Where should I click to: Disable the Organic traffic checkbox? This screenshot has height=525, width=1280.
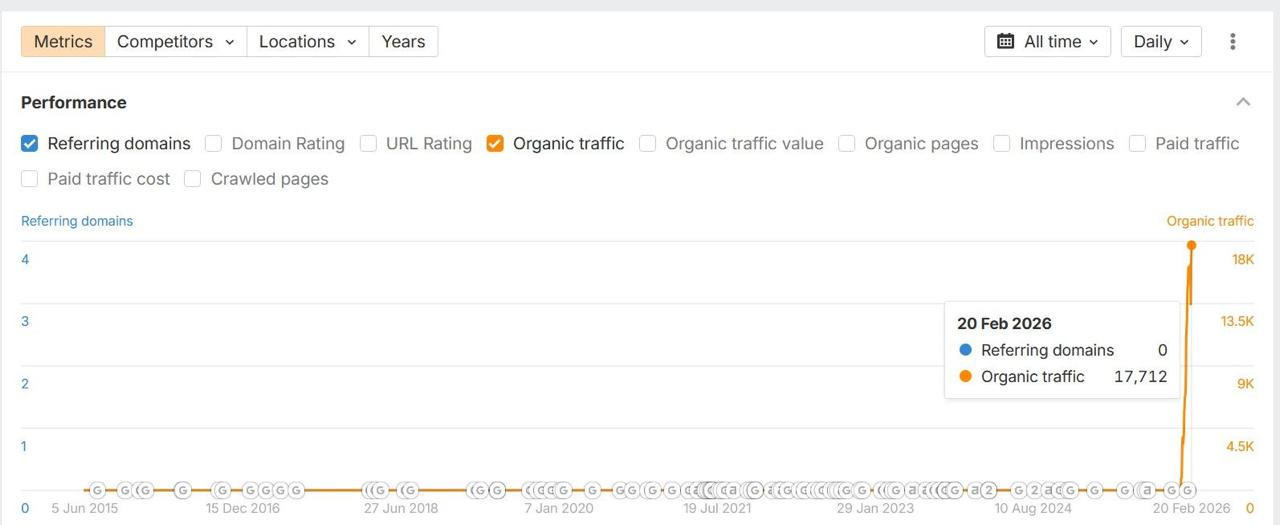point(495,143)
